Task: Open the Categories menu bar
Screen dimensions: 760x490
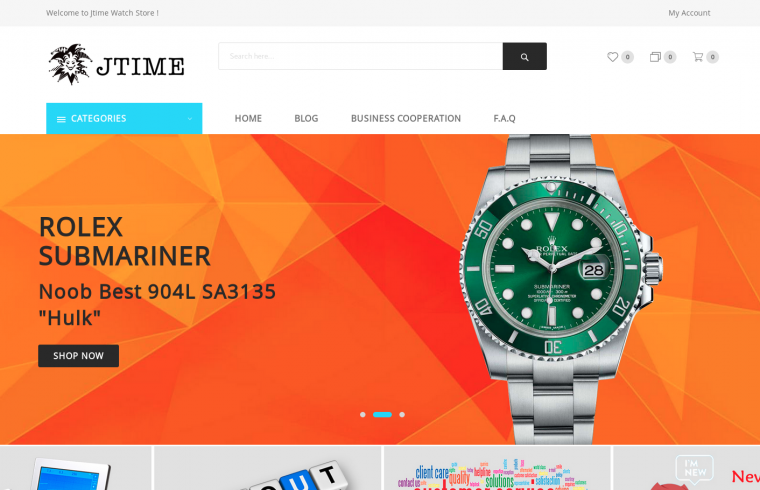Action: [124, 118]
